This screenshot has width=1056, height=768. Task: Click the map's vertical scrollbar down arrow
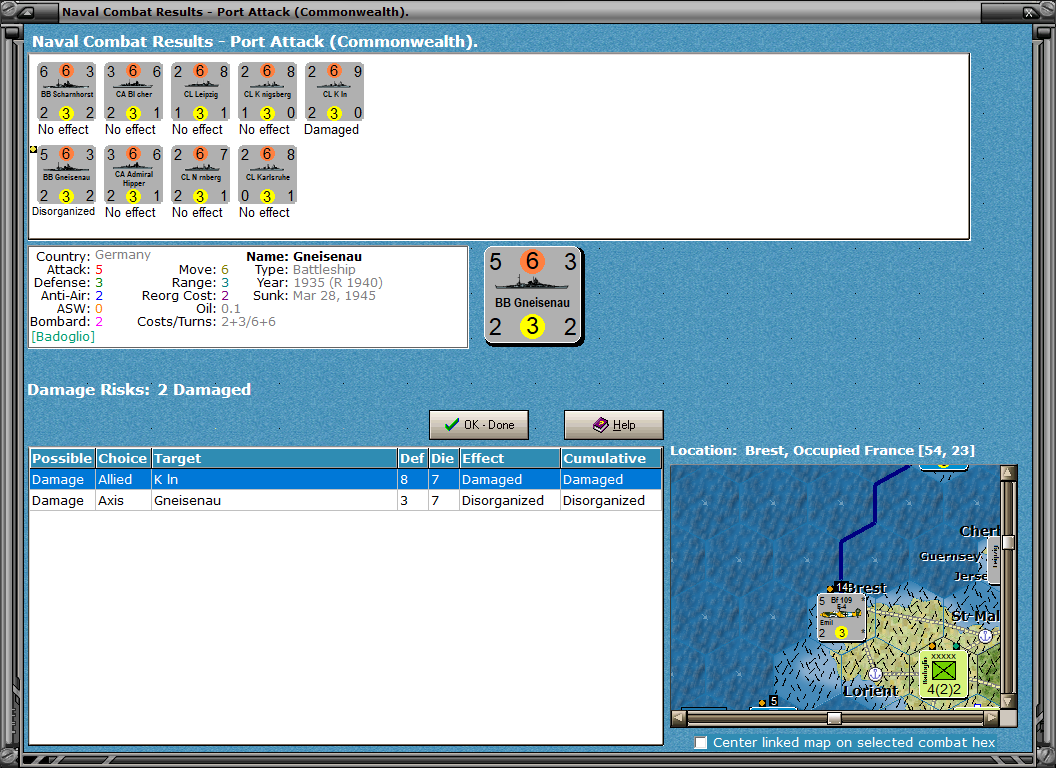1008,701
